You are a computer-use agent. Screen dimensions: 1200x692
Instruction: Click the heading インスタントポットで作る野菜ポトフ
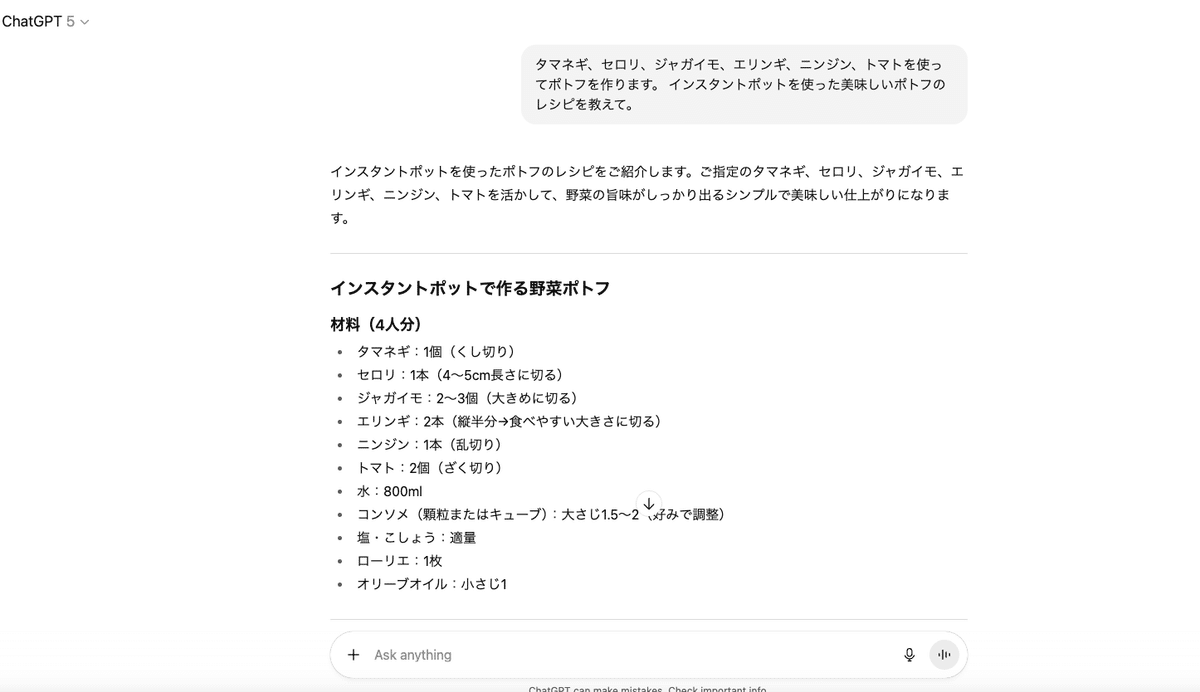pyautogui.click(x=470, y=288)
